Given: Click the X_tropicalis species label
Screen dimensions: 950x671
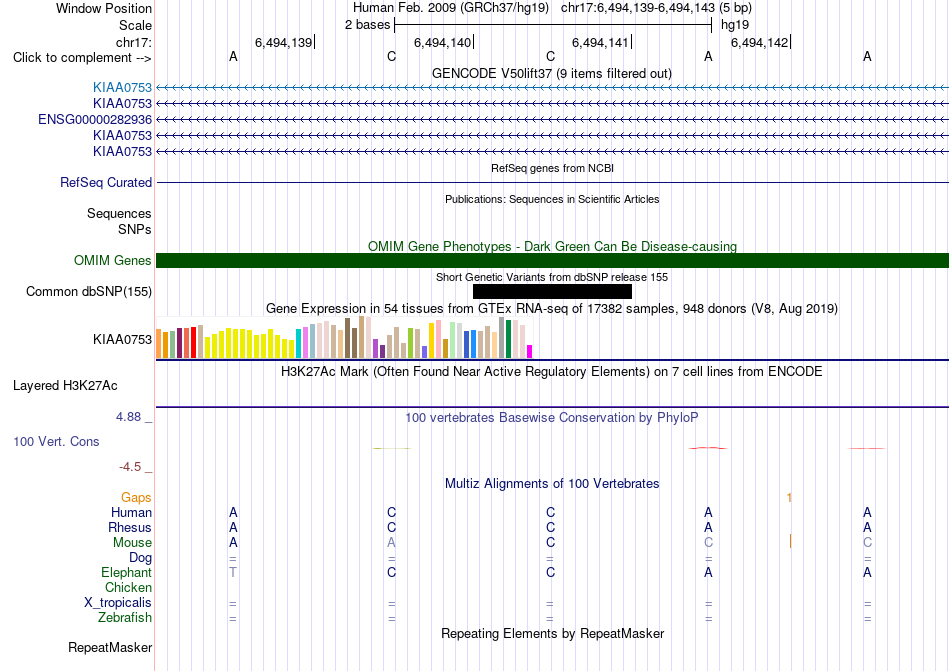Looking at the screenshot, I should (118, 603).
